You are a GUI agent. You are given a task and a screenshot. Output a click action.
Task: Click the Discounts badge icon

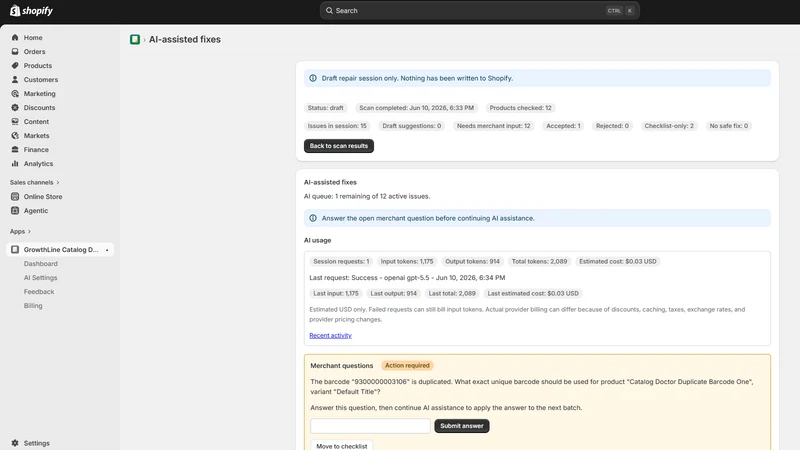(15, 108)
